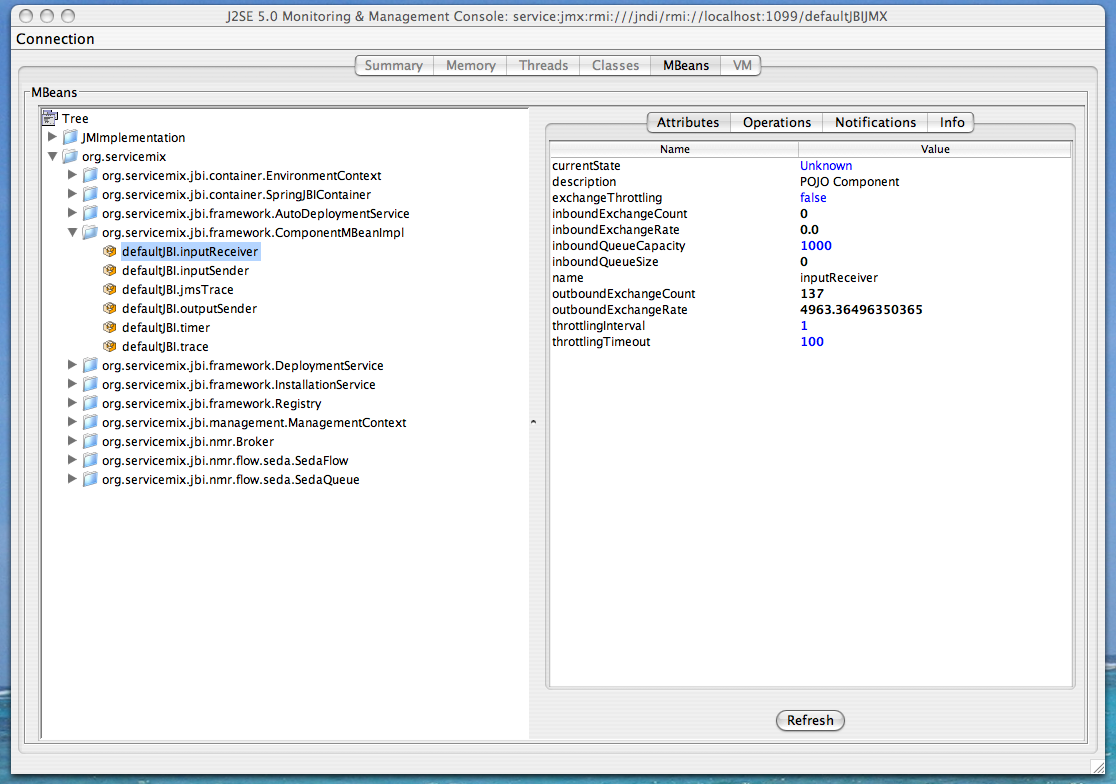Select the exchangeThrottling false value

click(x=813, y=198)
